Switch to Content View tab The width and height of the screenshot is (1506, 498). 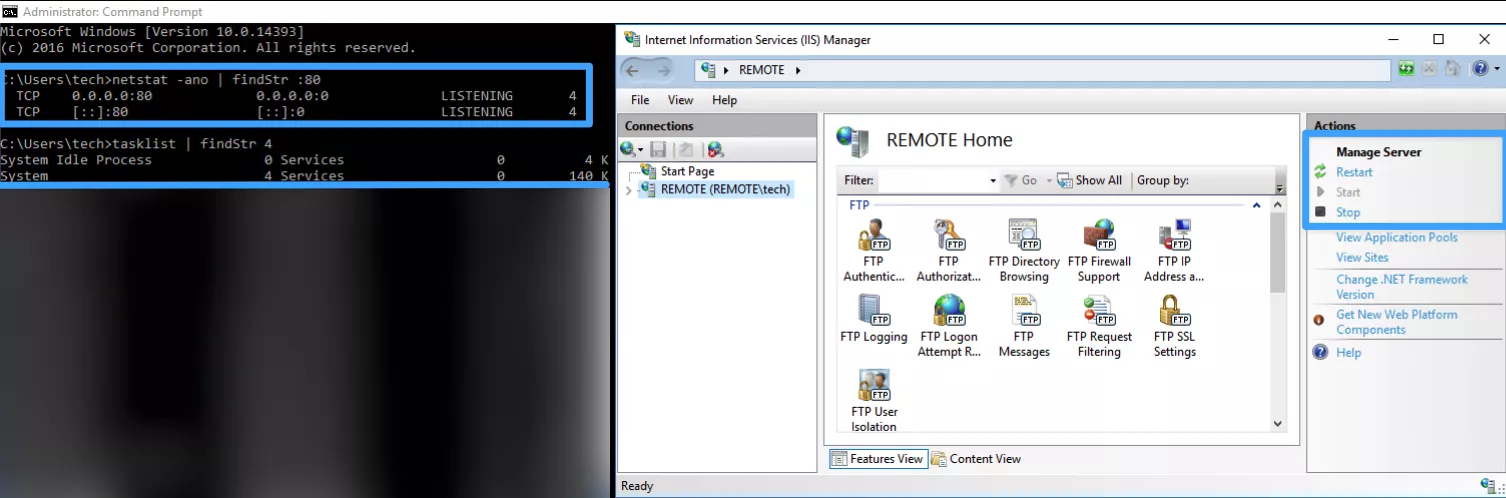coord(976,459)
